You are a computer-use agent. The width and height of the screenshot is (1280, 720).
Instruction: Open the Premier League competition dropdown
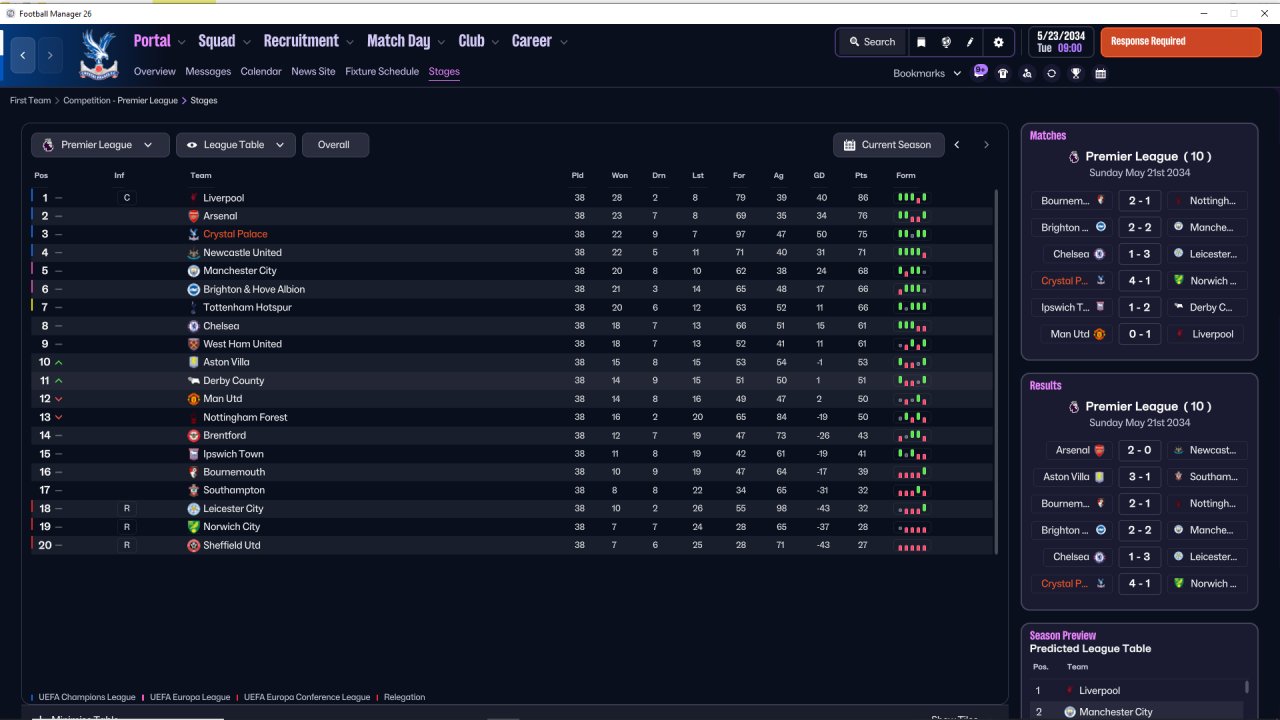click(99, 145)
